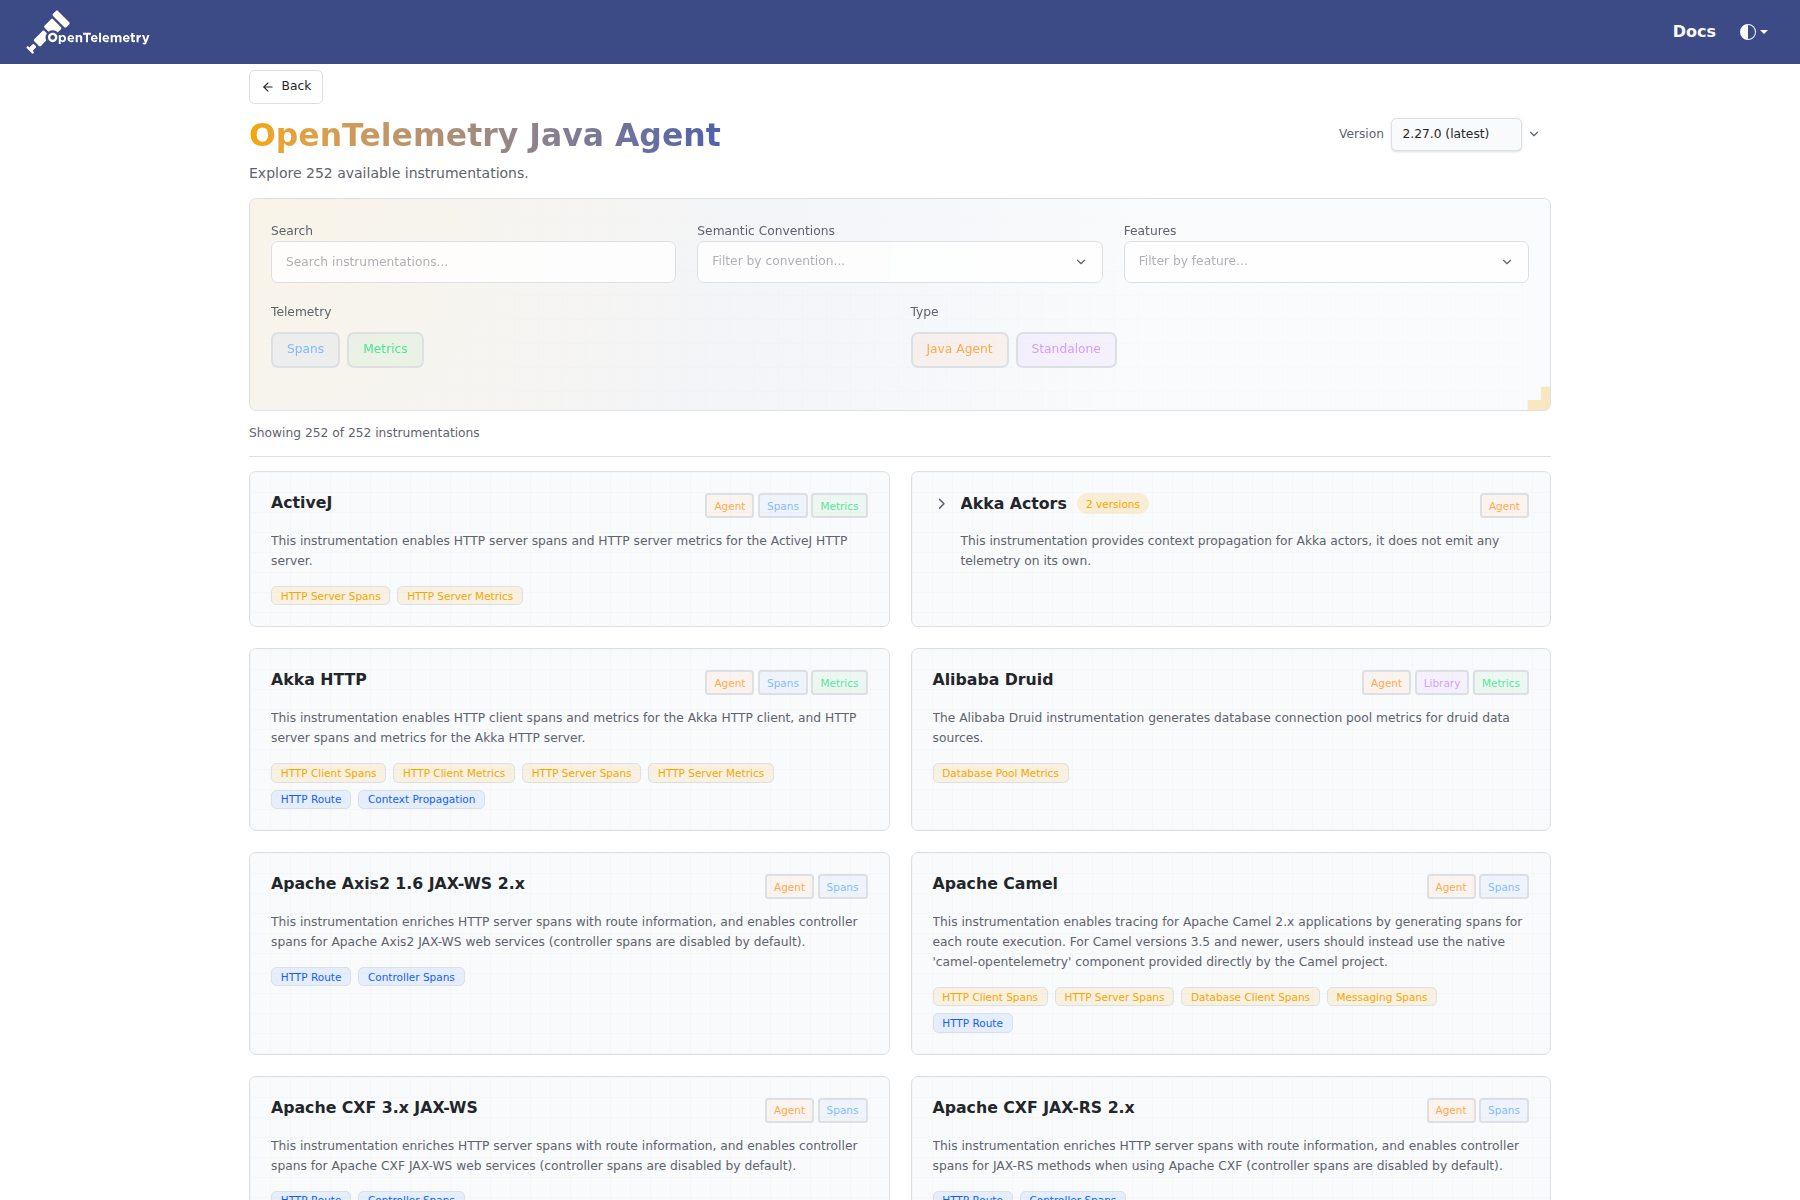Click the Metrics badge on Alibaba Druid card
The image size is (1800, 1200).
1501,683
